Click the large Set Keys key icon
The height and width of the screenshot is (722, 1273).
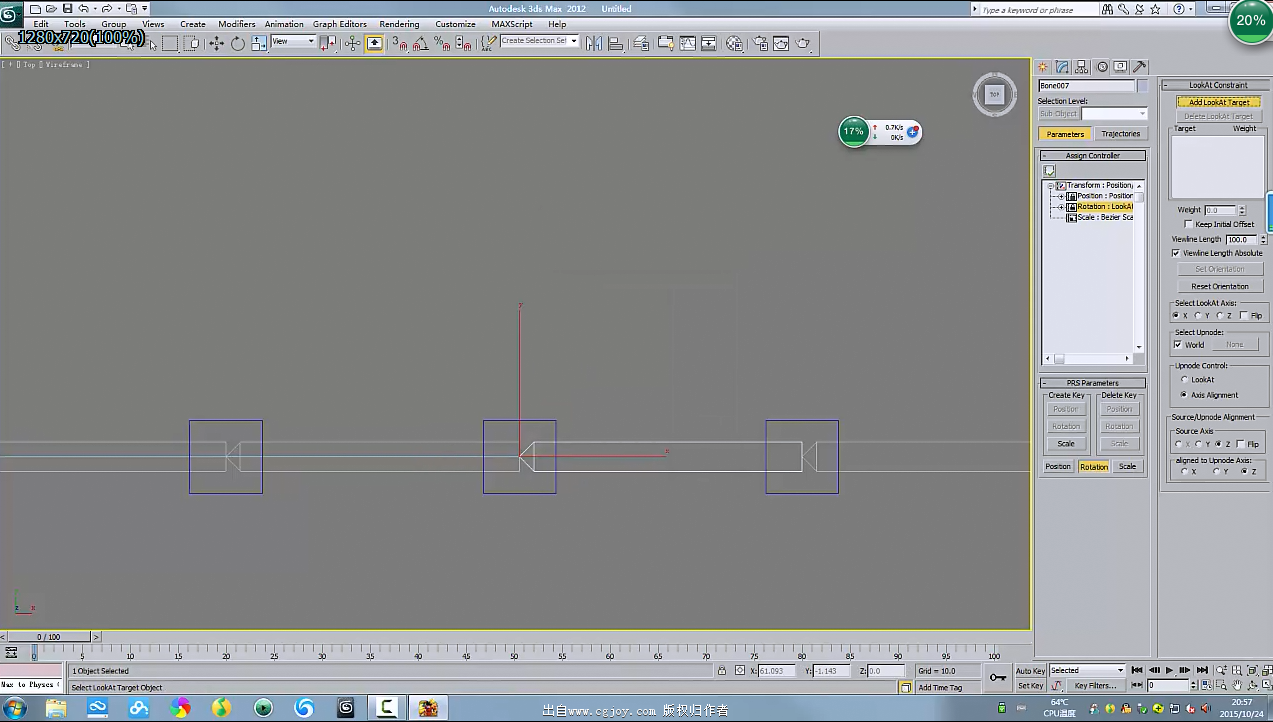[998, 678]
